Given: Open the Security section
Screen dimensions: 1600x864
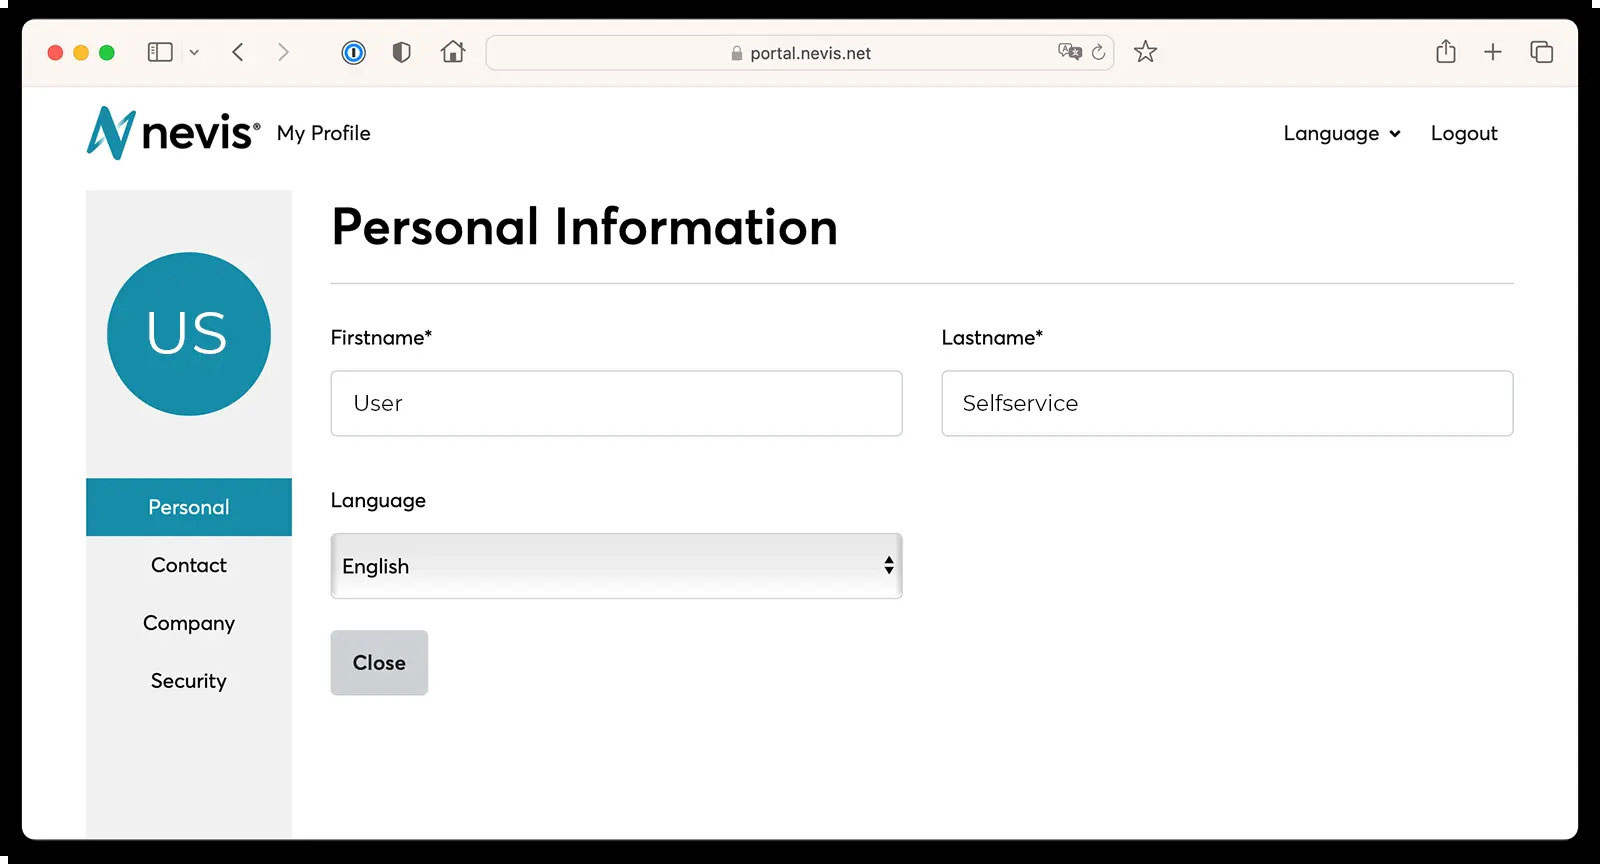Looking at the screenshot, I should click(x=189, y=681).
